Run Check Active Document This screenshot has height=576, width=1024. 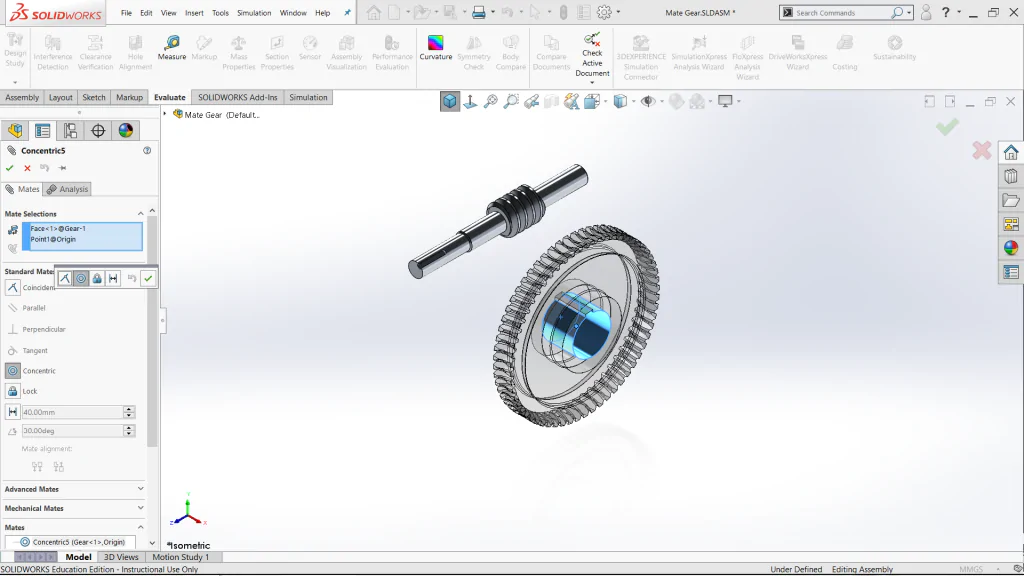592,55
